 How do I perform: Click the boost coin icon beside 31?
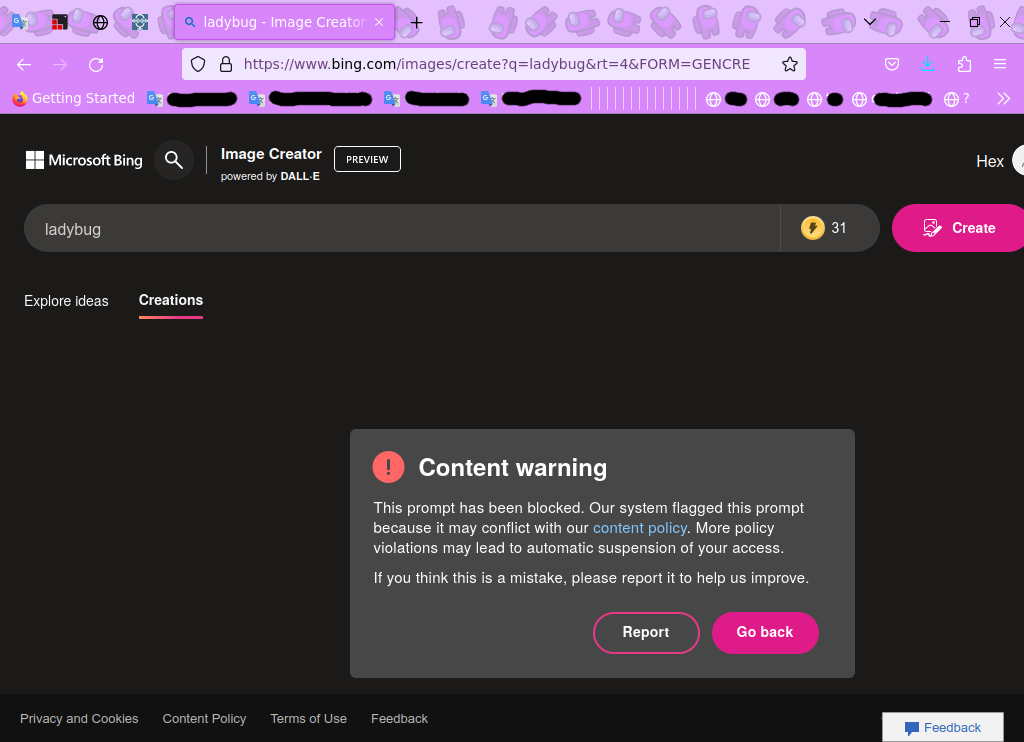pyautogui.click(x=813, y=227)
